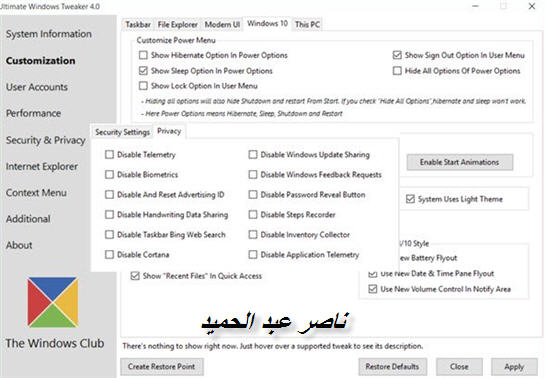Click Restore Defaults button

point(392,367)
